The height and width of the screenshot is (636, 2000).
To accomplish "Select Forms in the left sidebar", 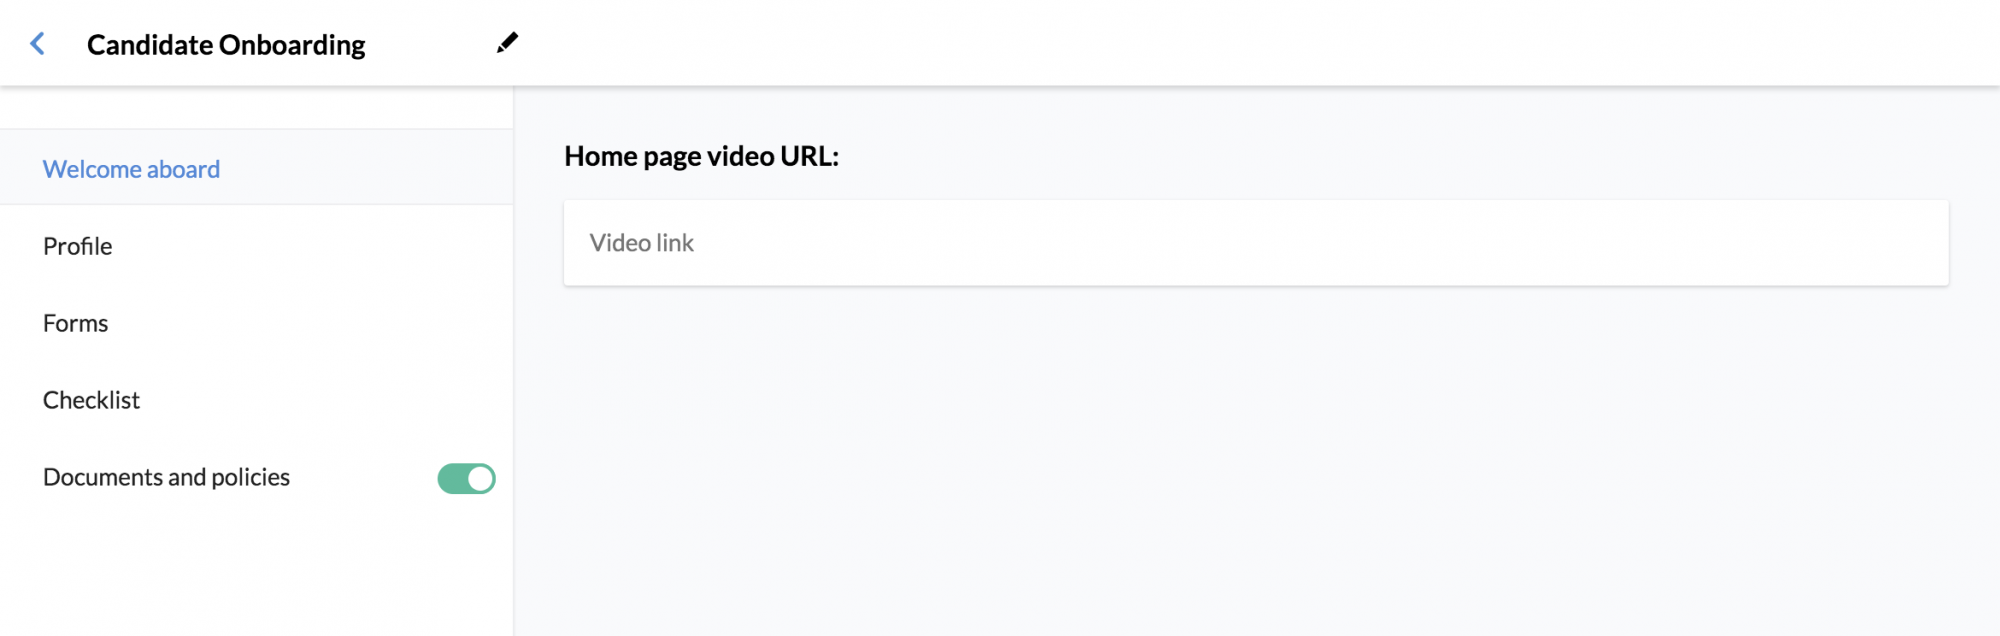I will click(75, 323).
